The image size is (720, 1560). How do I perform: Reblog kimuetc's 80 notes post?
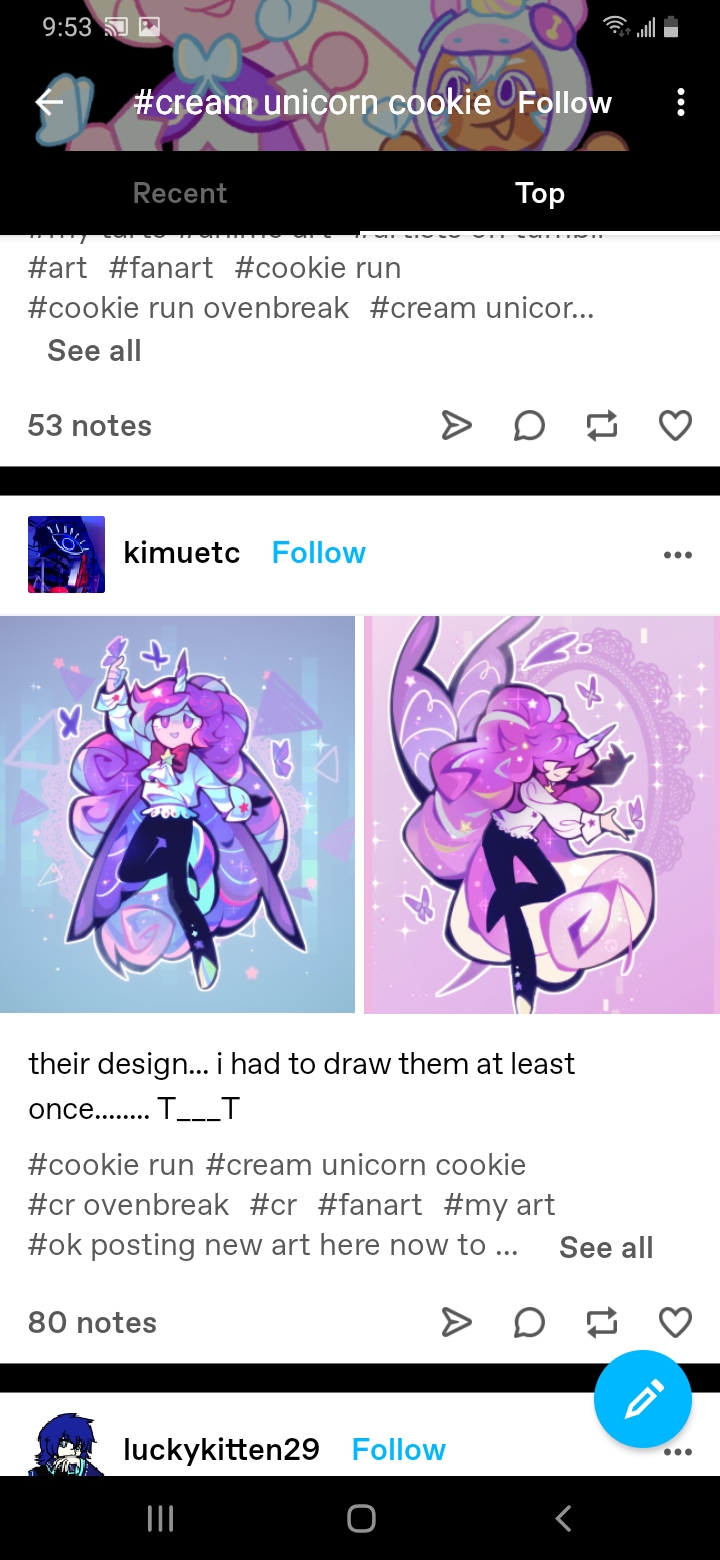pos(602,1323)
